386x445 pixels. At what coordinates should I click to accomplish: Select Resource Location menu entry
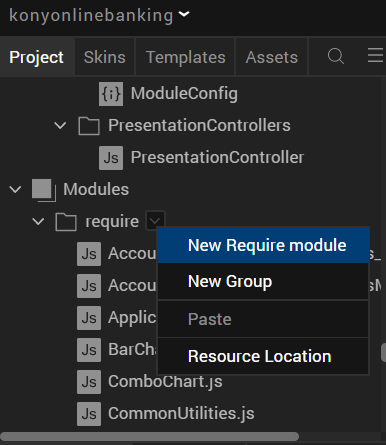[x=264, y=356]
